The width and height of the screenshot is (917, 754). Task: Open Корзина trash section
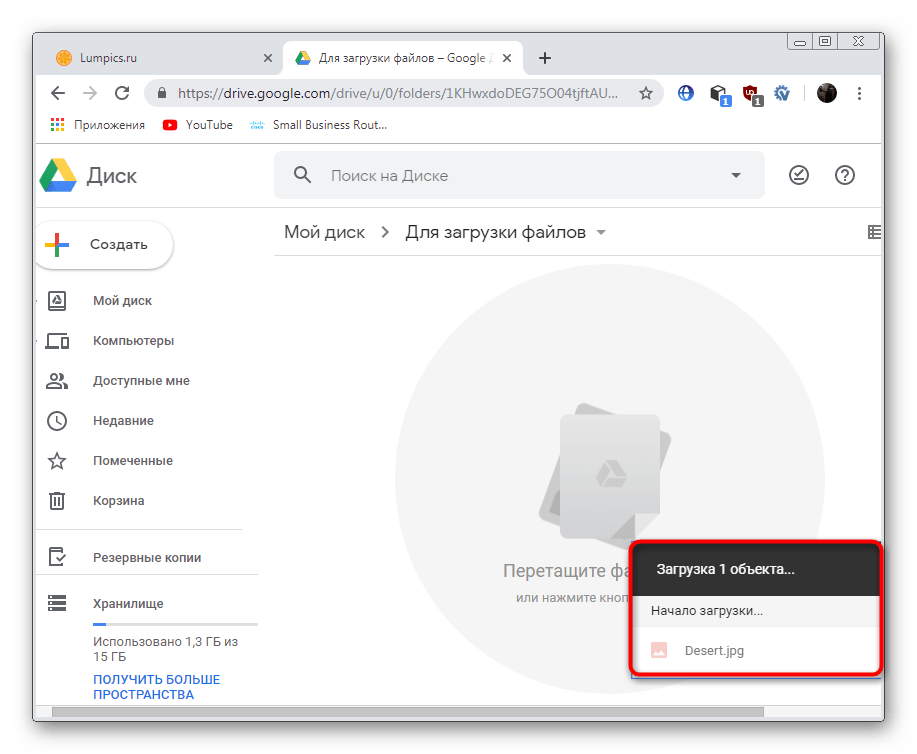pyautogui.click(x=118, y=501)
